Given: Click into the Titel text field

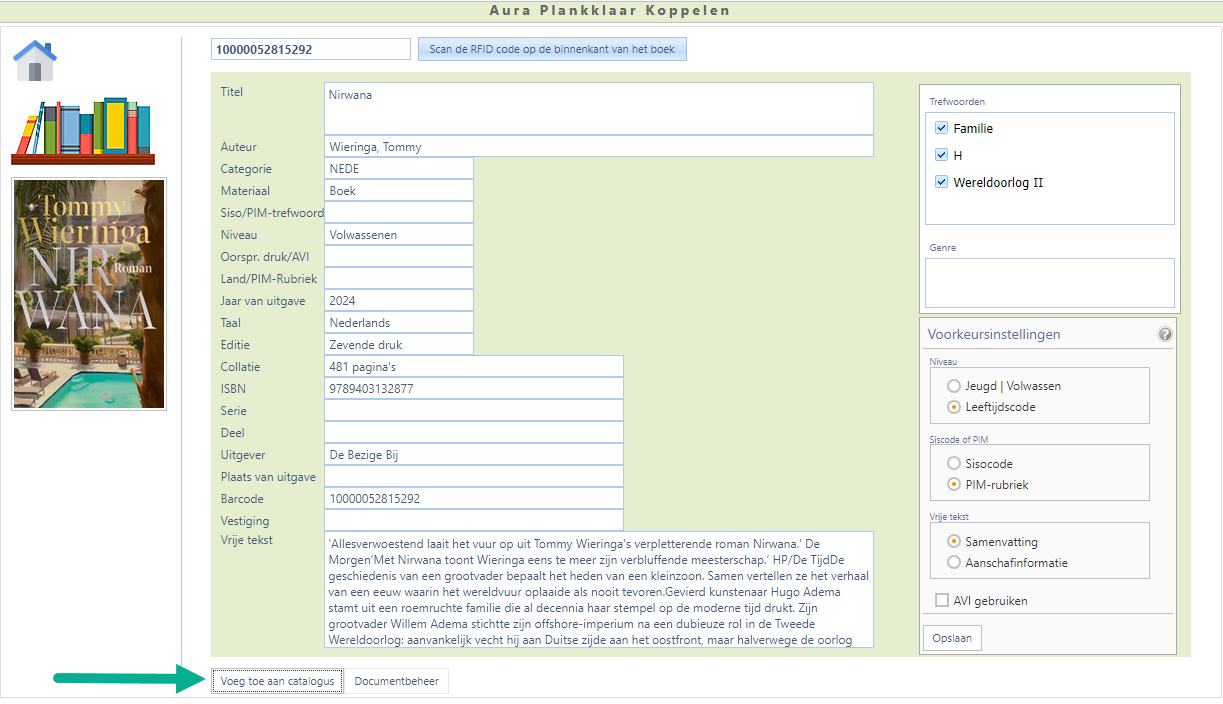Looking at the screenshot, I should (598, 108).
